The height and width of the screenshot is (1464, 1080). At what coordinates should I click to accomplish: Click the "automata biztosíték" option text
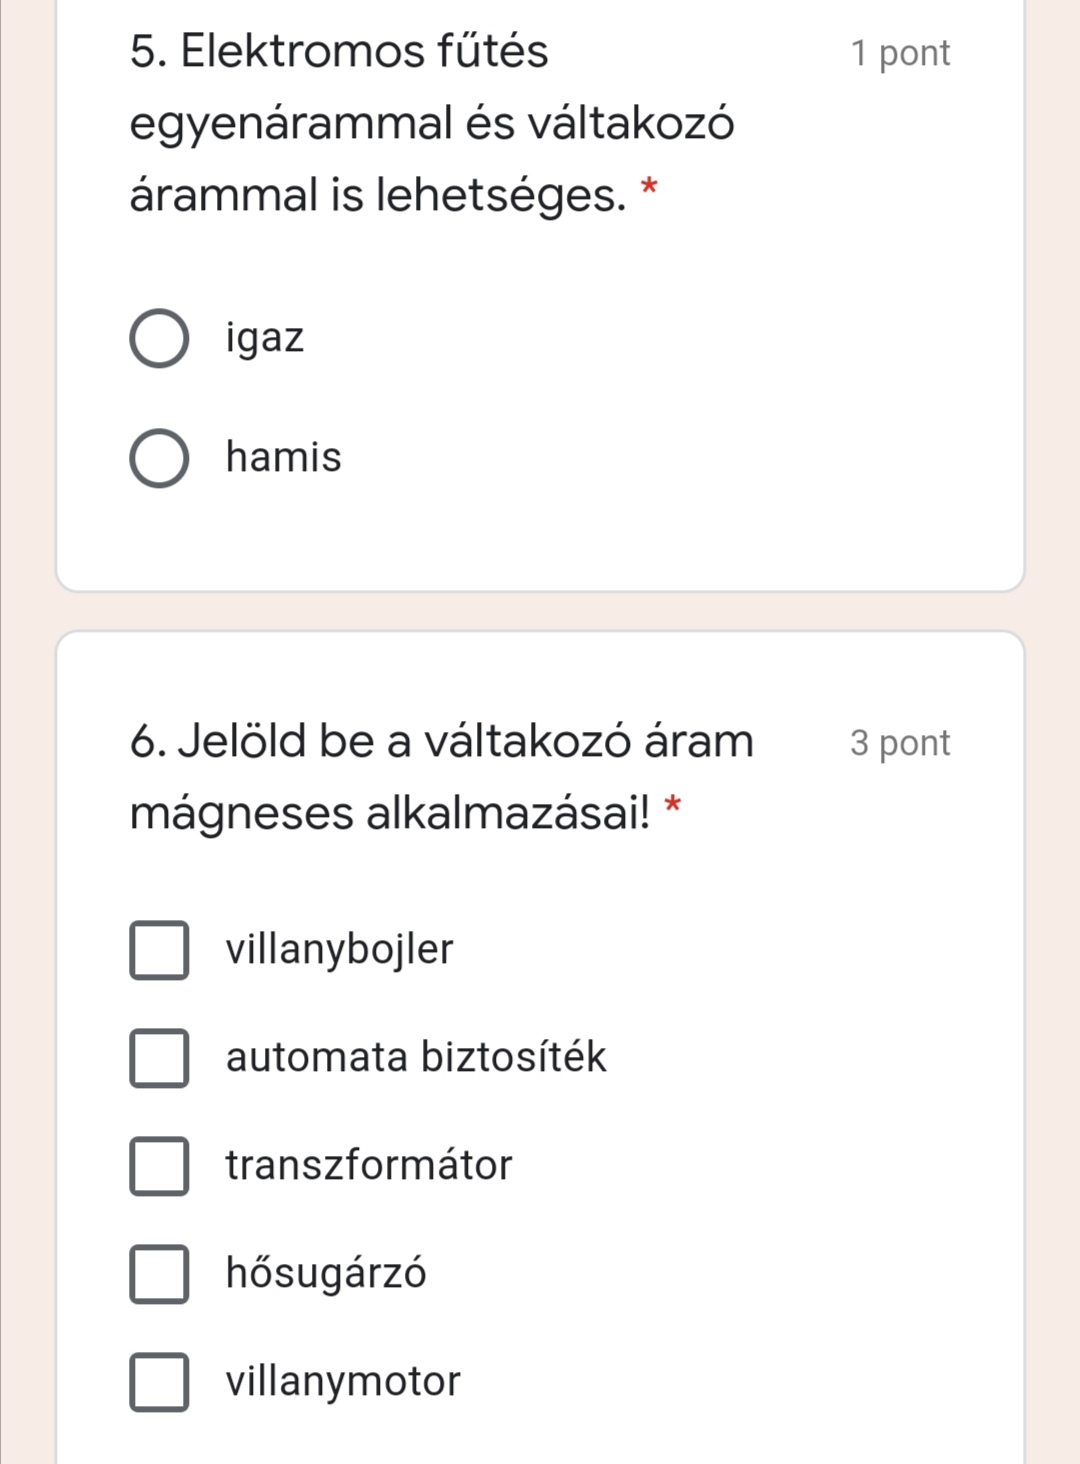tap(416, 1057)
